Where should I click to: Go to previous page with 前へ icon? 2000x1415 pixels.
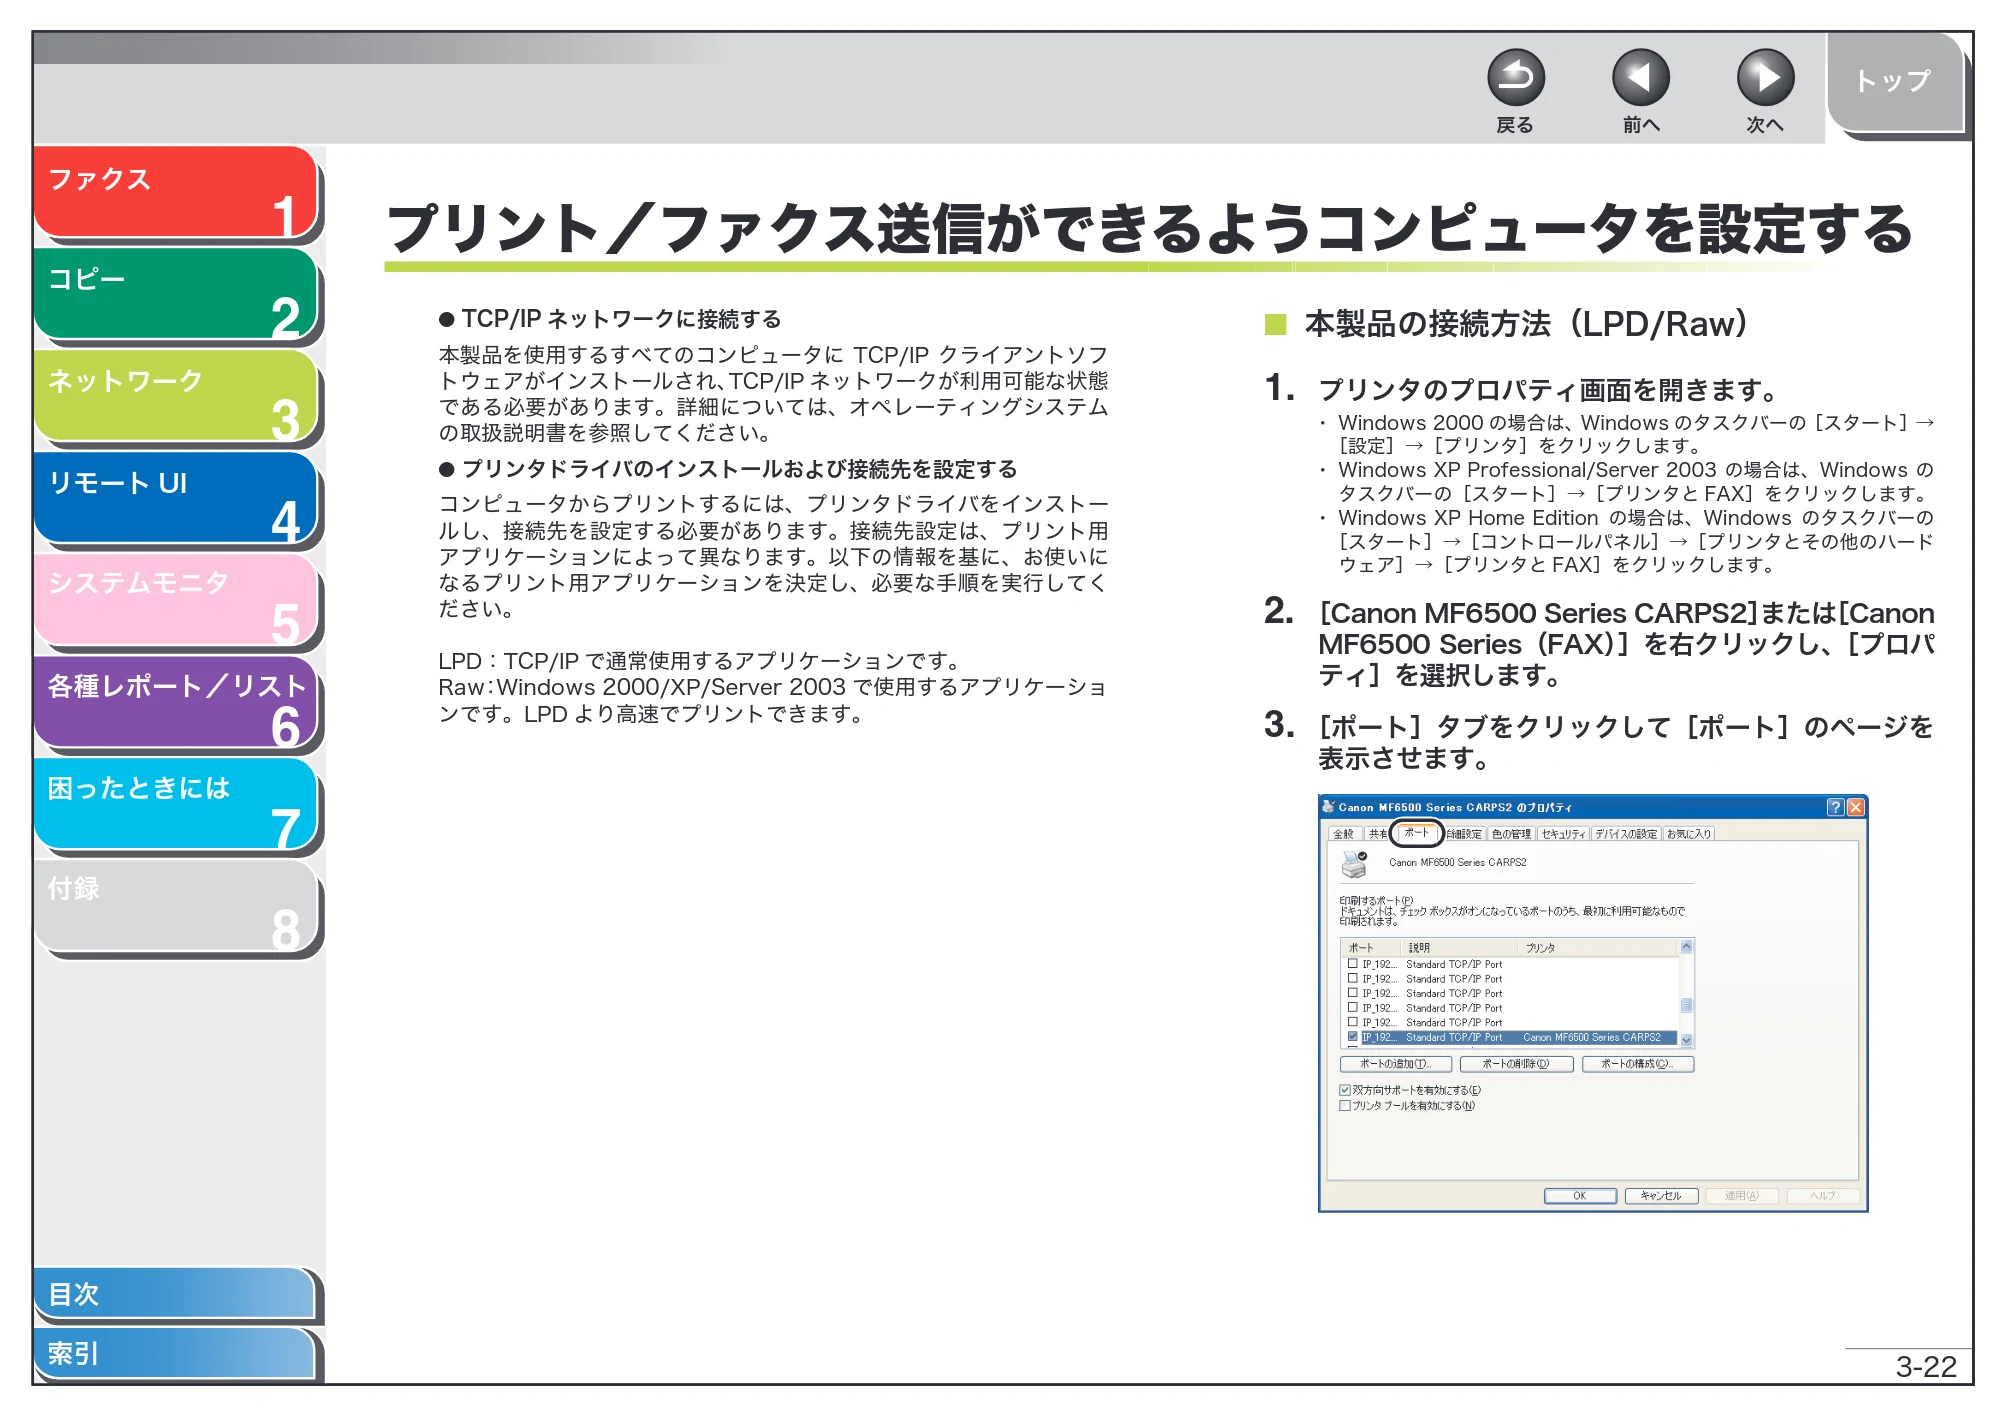(x=1640, y=77)
